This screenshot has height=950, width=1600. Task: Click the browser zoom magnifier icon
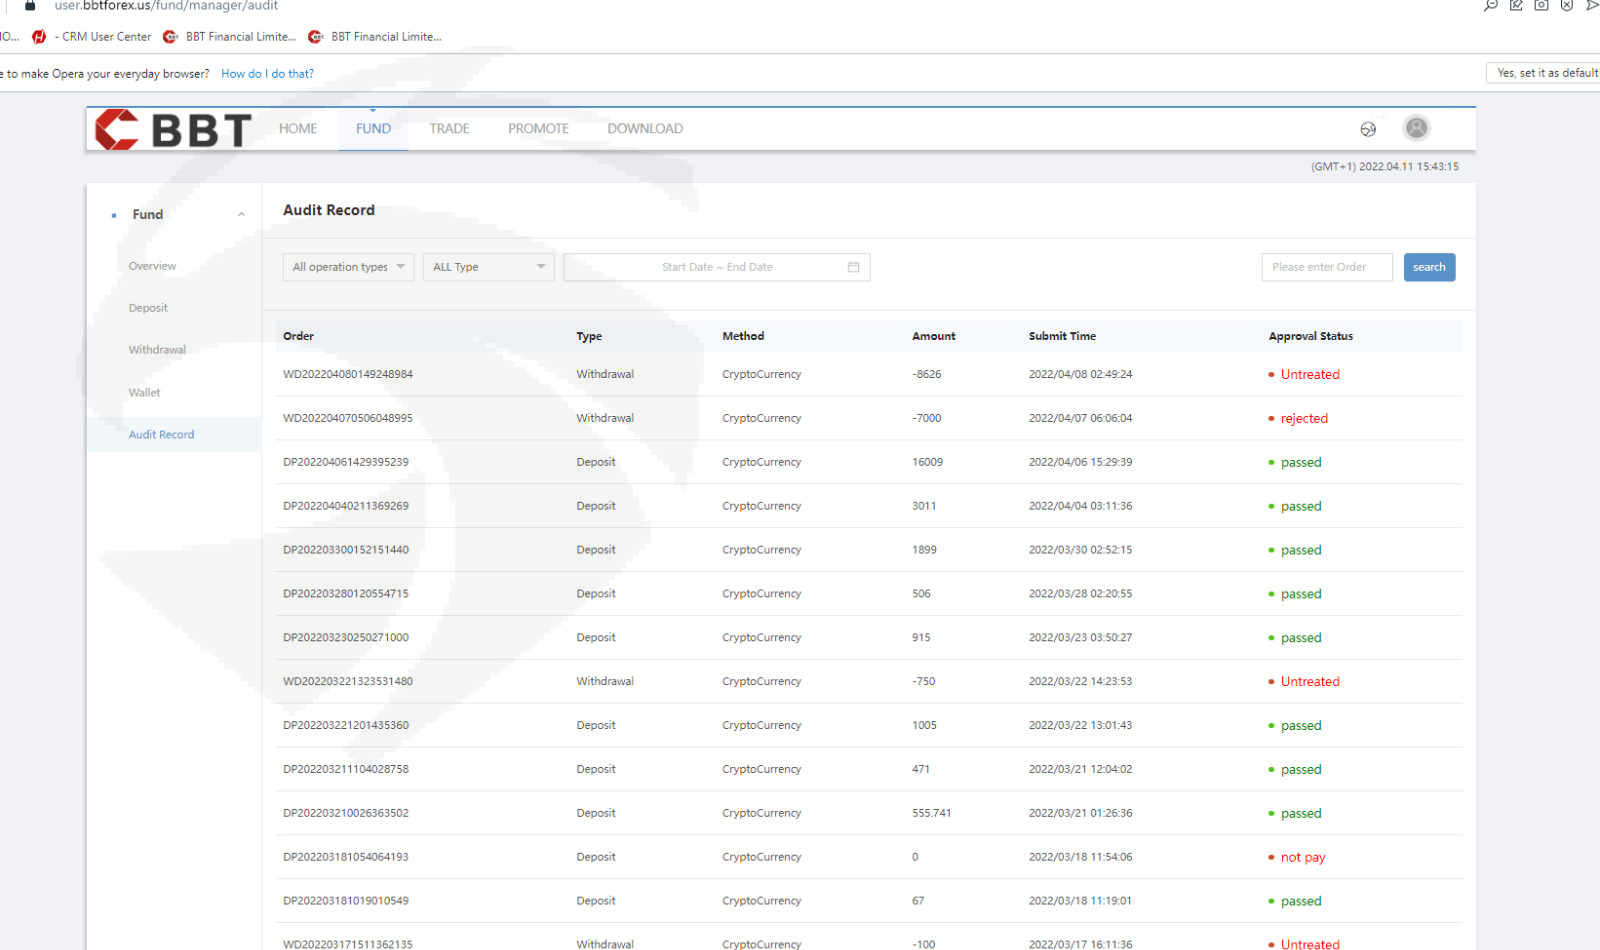(1491, 6)
